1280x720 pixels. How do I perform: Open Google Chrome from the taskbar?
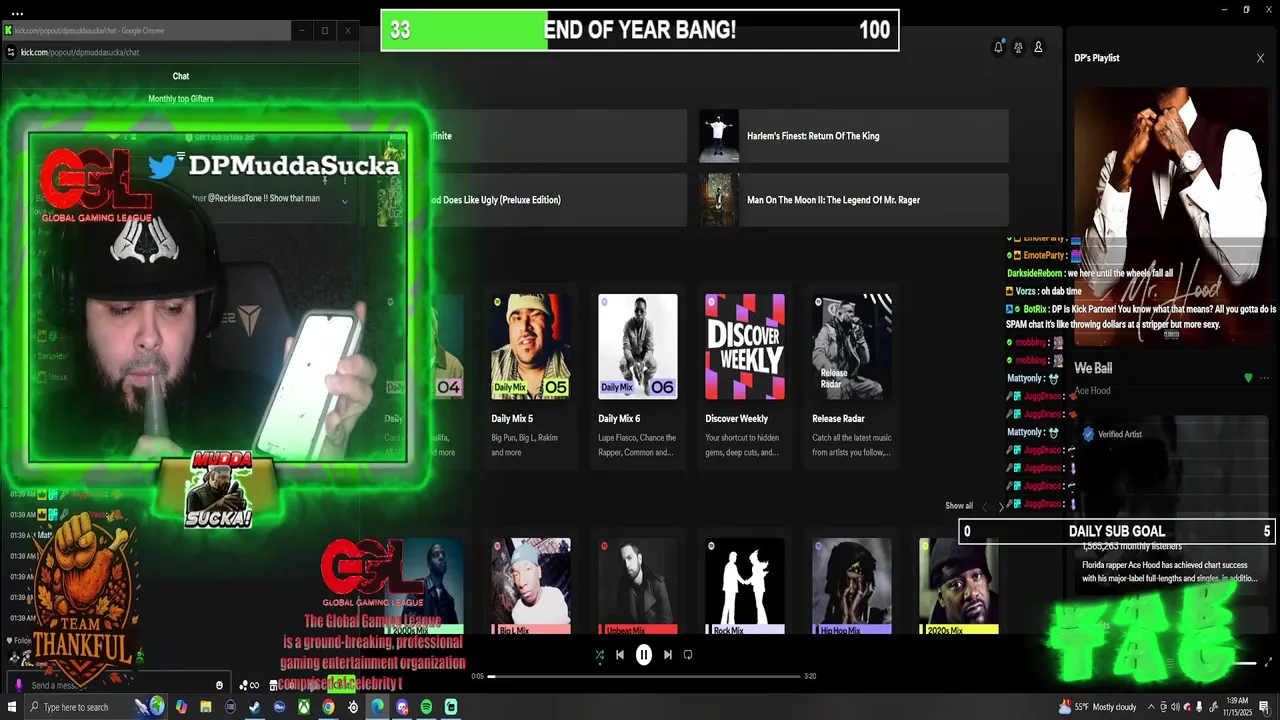[x=328, y=707]
